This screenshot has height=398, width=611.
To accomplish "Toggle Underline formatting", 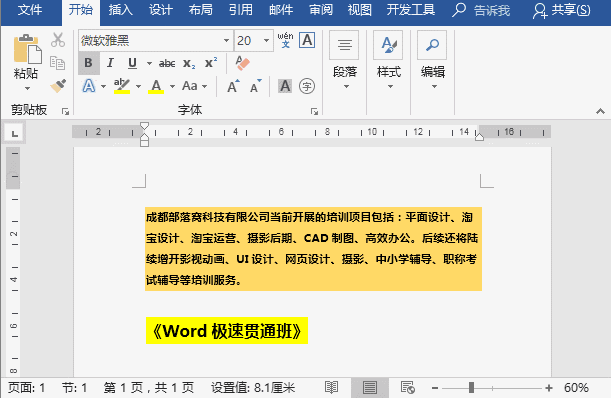I will [132, 63].
